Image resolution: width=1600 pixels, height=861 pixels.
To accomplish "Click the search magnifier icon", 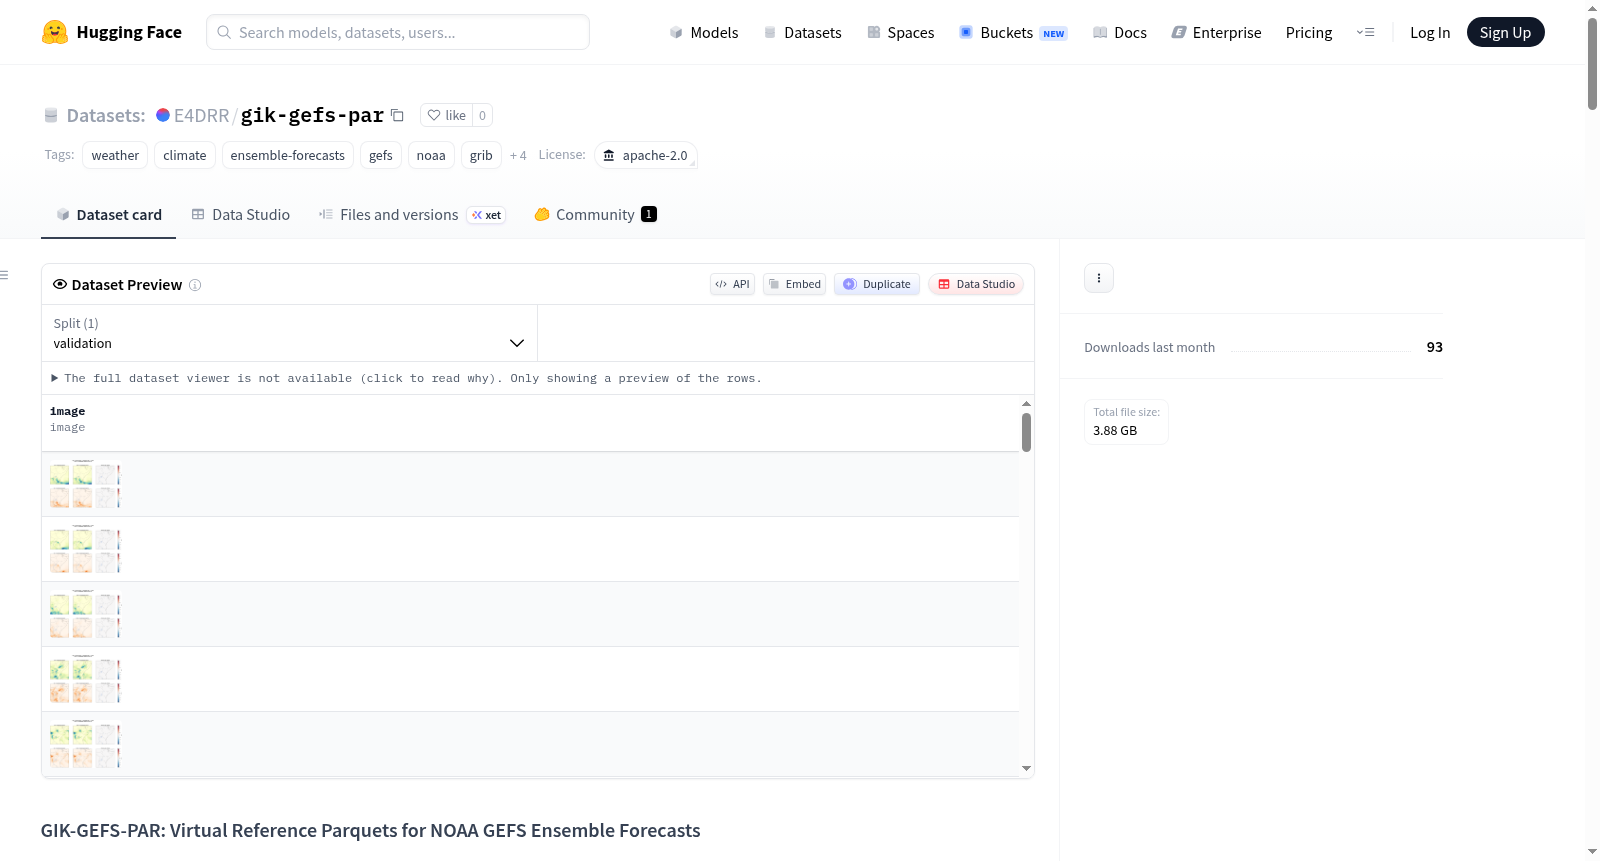I will point(224,32).
